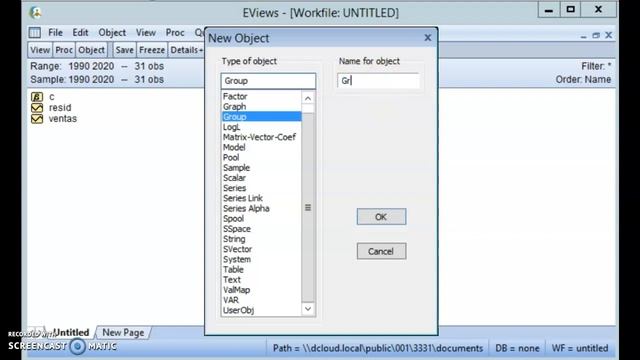Click the Filter: * label
This screenshot has height=360, width=640.
(596, 66)
